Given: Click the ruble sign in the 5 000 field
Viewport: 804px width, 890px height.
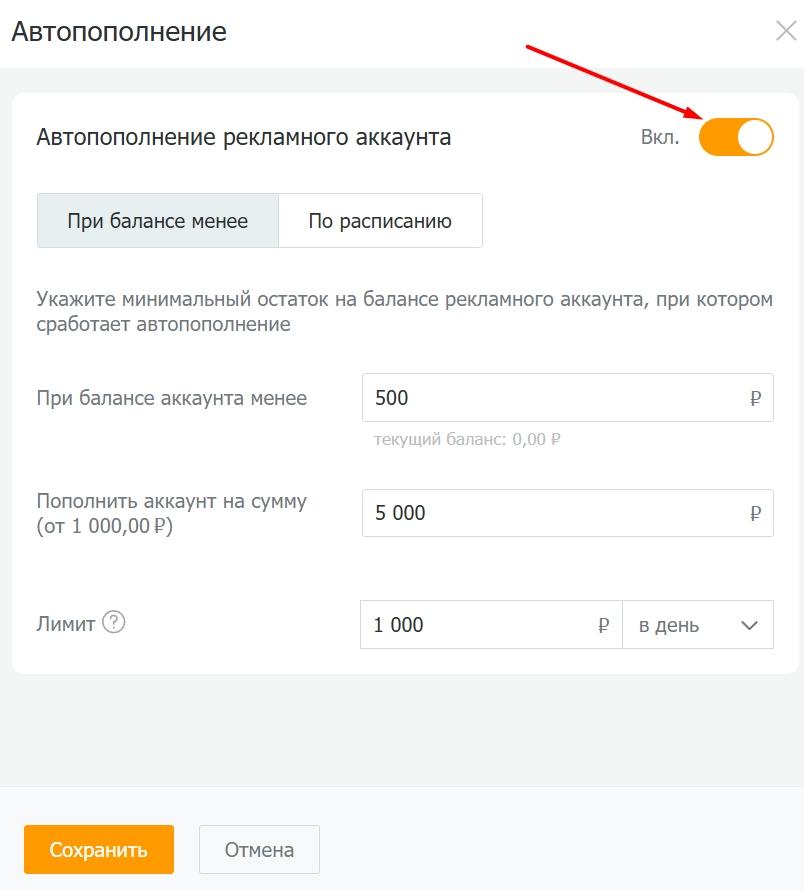Looking at the screenshot, I should pos(755,513).
